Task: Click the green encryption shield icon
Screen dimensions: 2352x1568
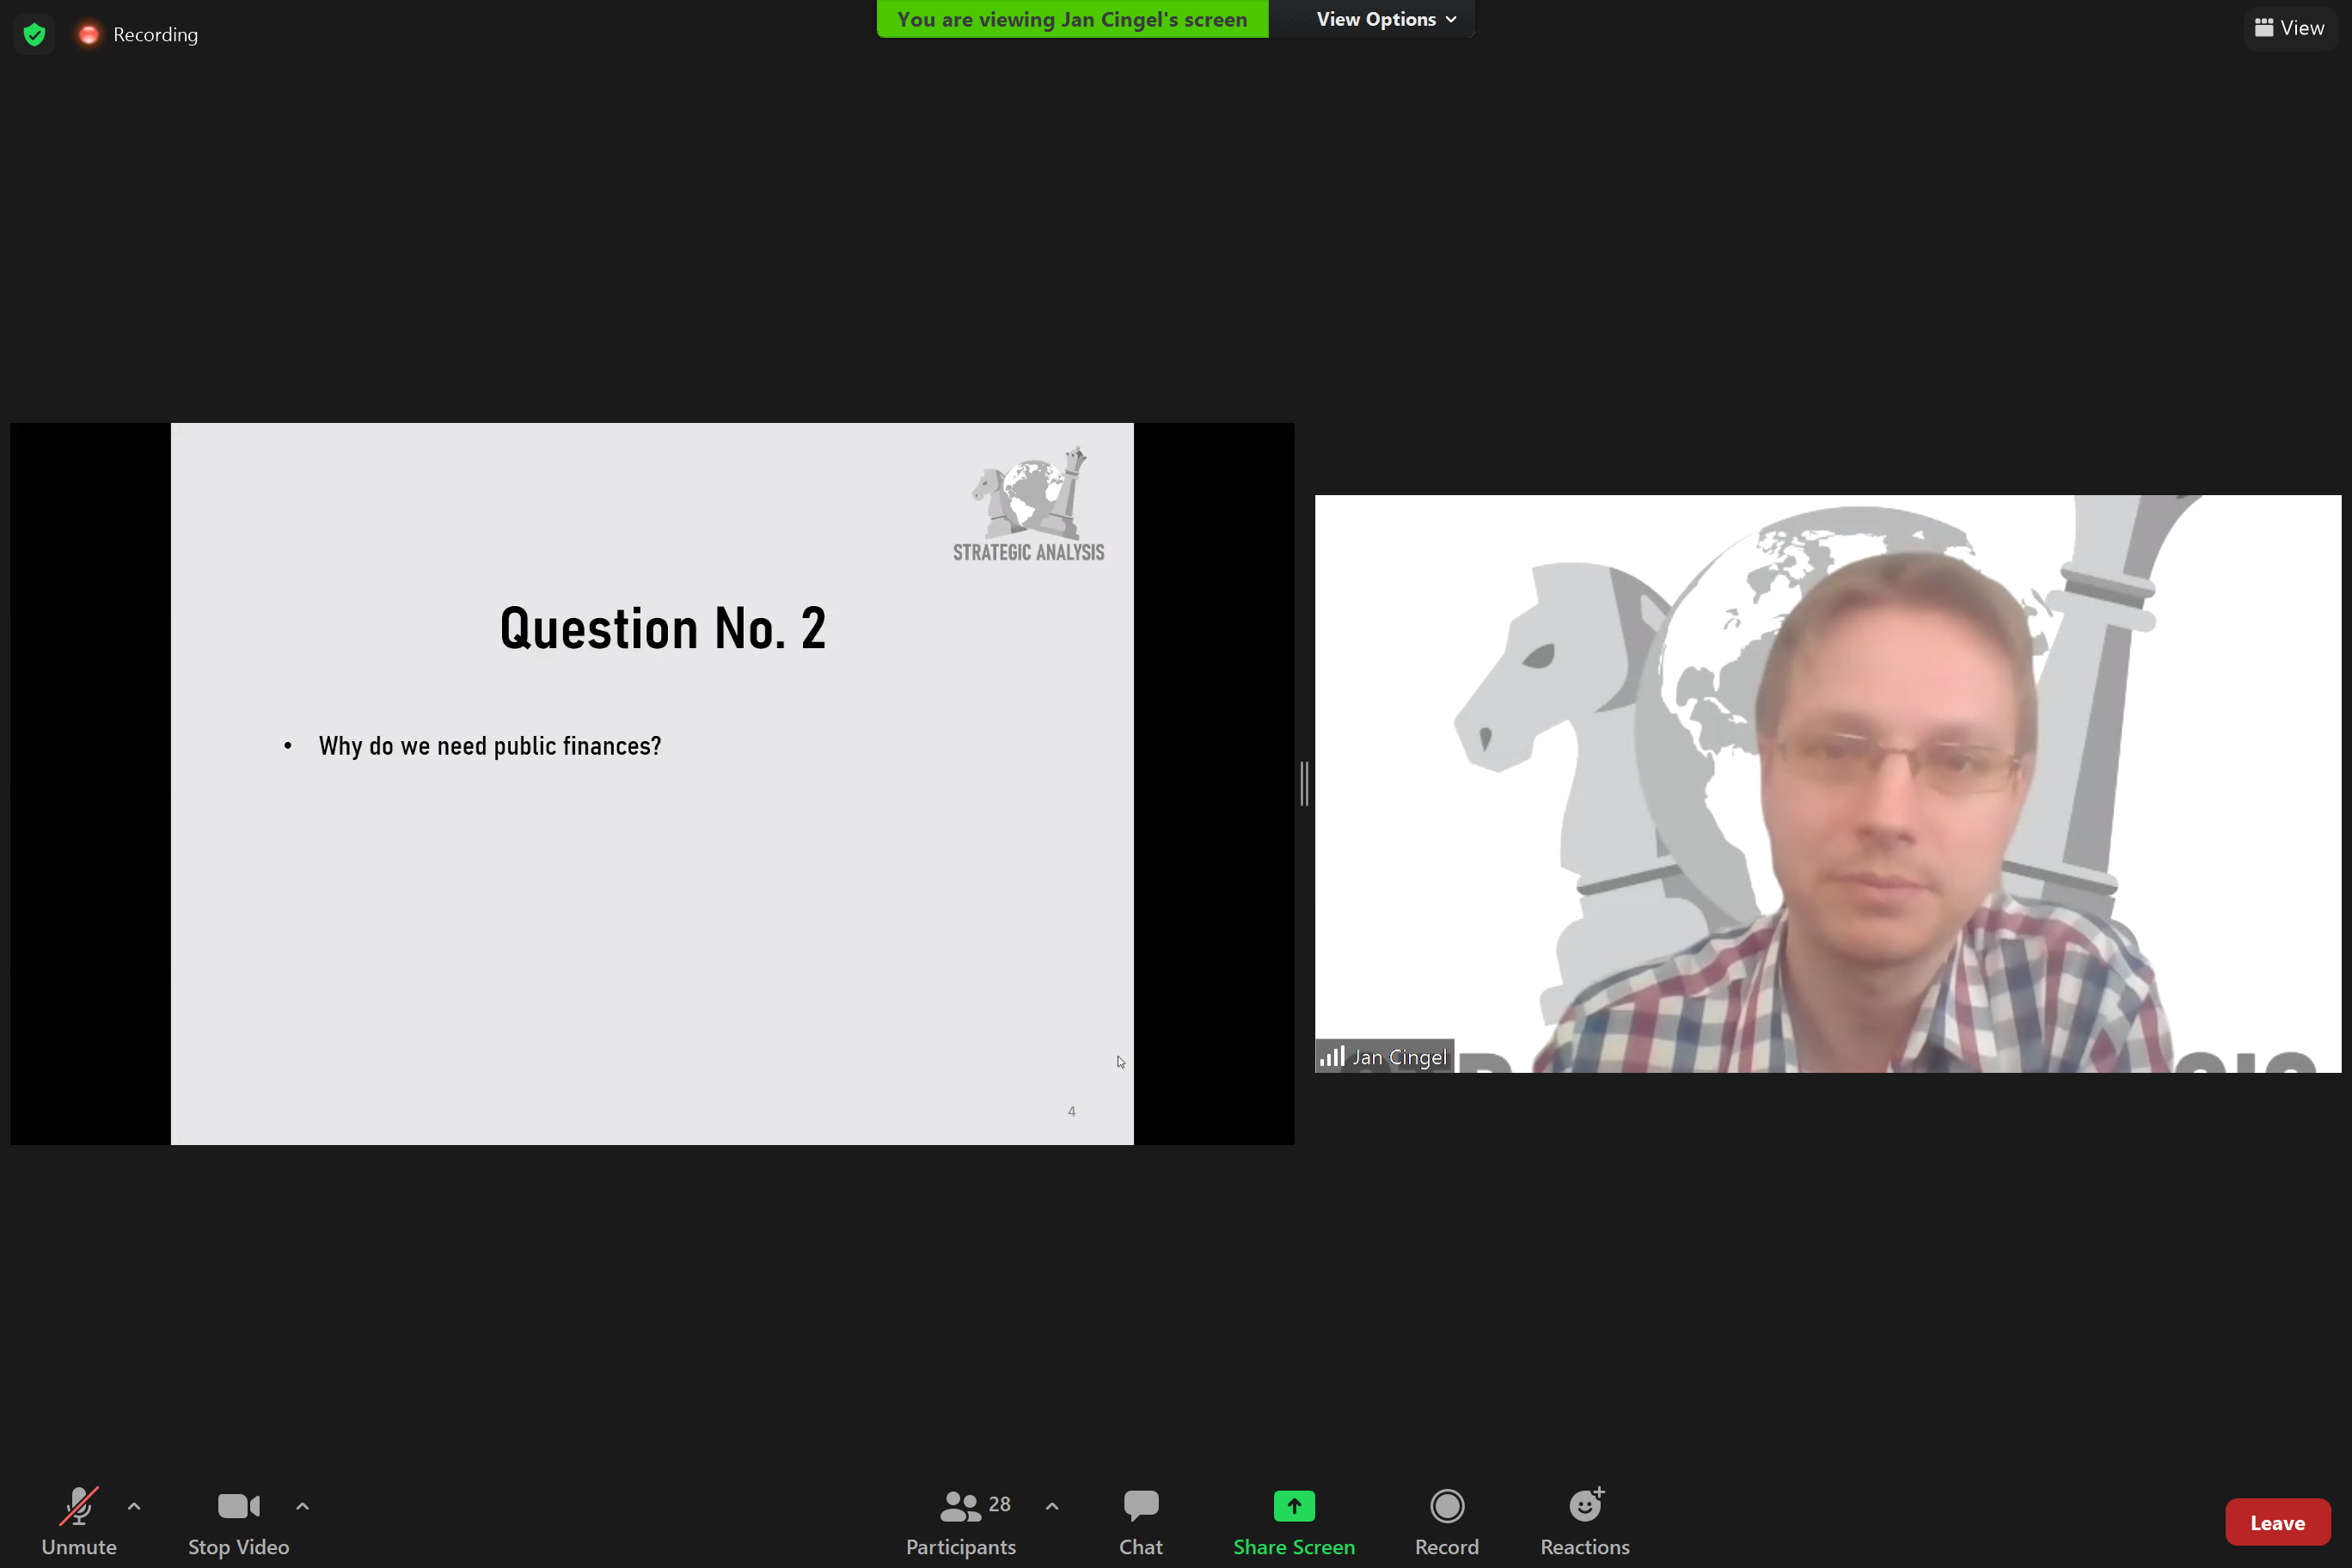Action: coord(34,35)
